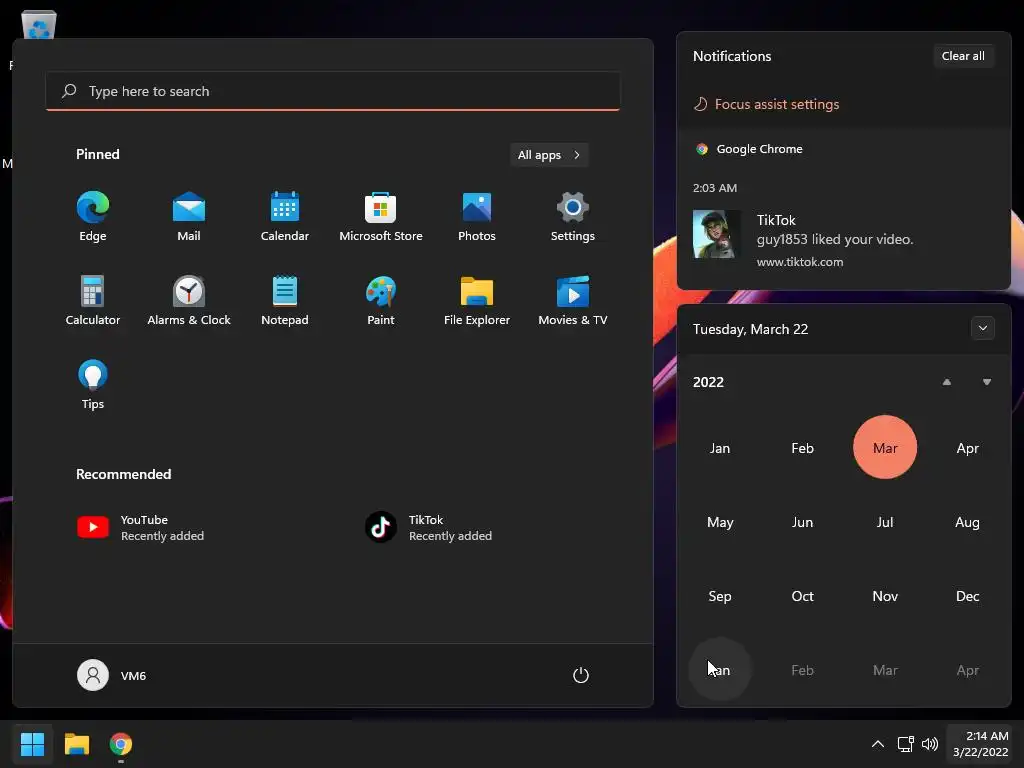Select Dec in the calendar
1024x768 pixels.
[967, 596]
